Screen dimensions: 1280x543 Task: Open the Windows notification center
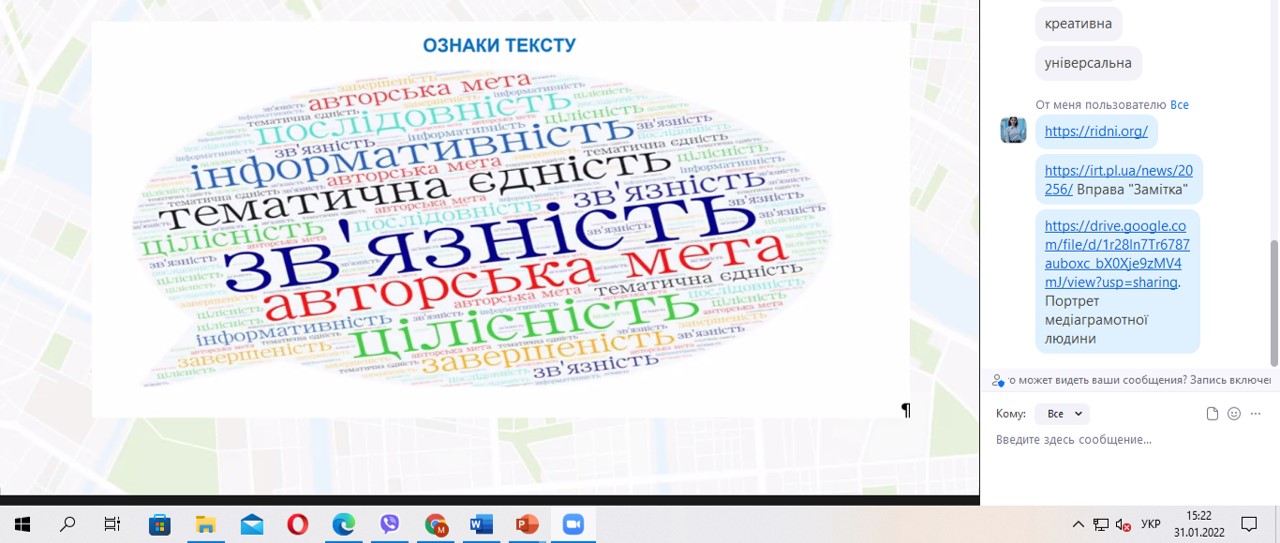[1249, 524]
